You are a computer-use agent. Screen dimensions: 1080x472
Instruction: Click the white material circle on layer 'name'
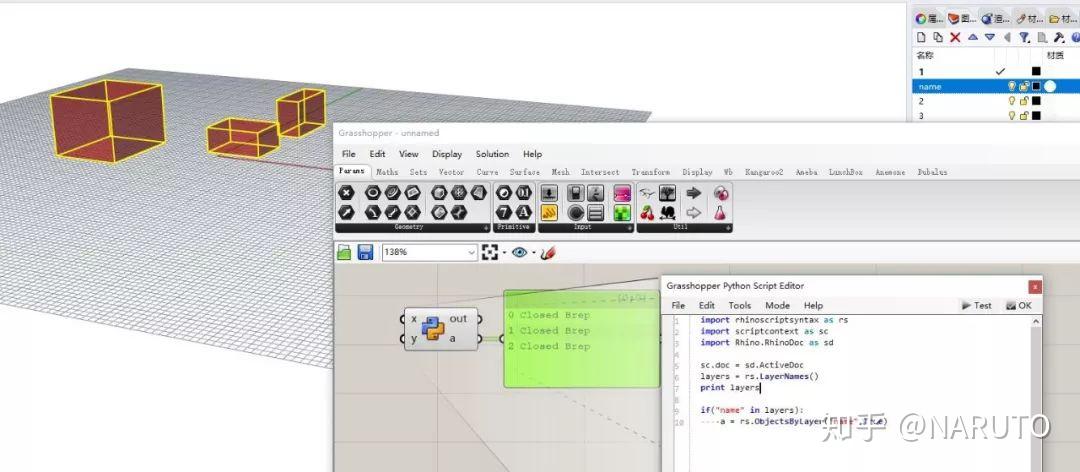click(1050, 86)
